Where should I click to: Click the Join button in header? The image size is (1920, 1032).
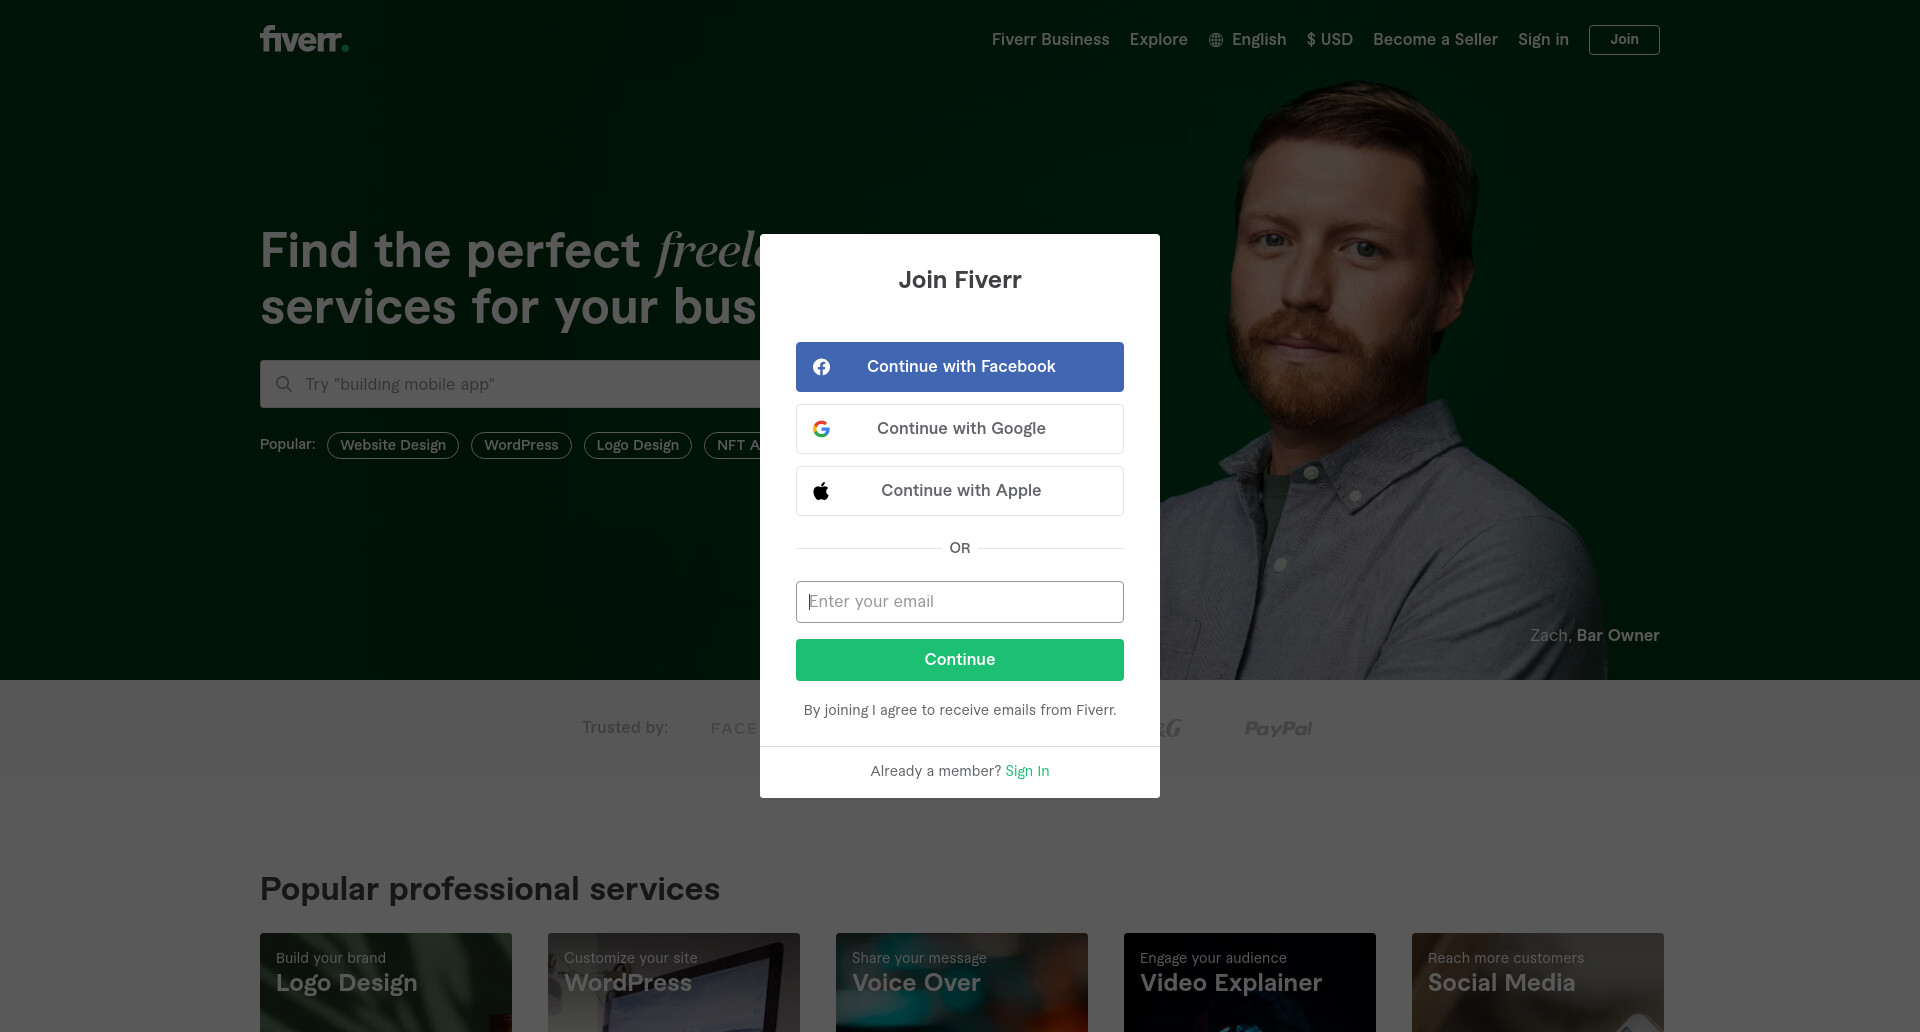click(1624, 40)
